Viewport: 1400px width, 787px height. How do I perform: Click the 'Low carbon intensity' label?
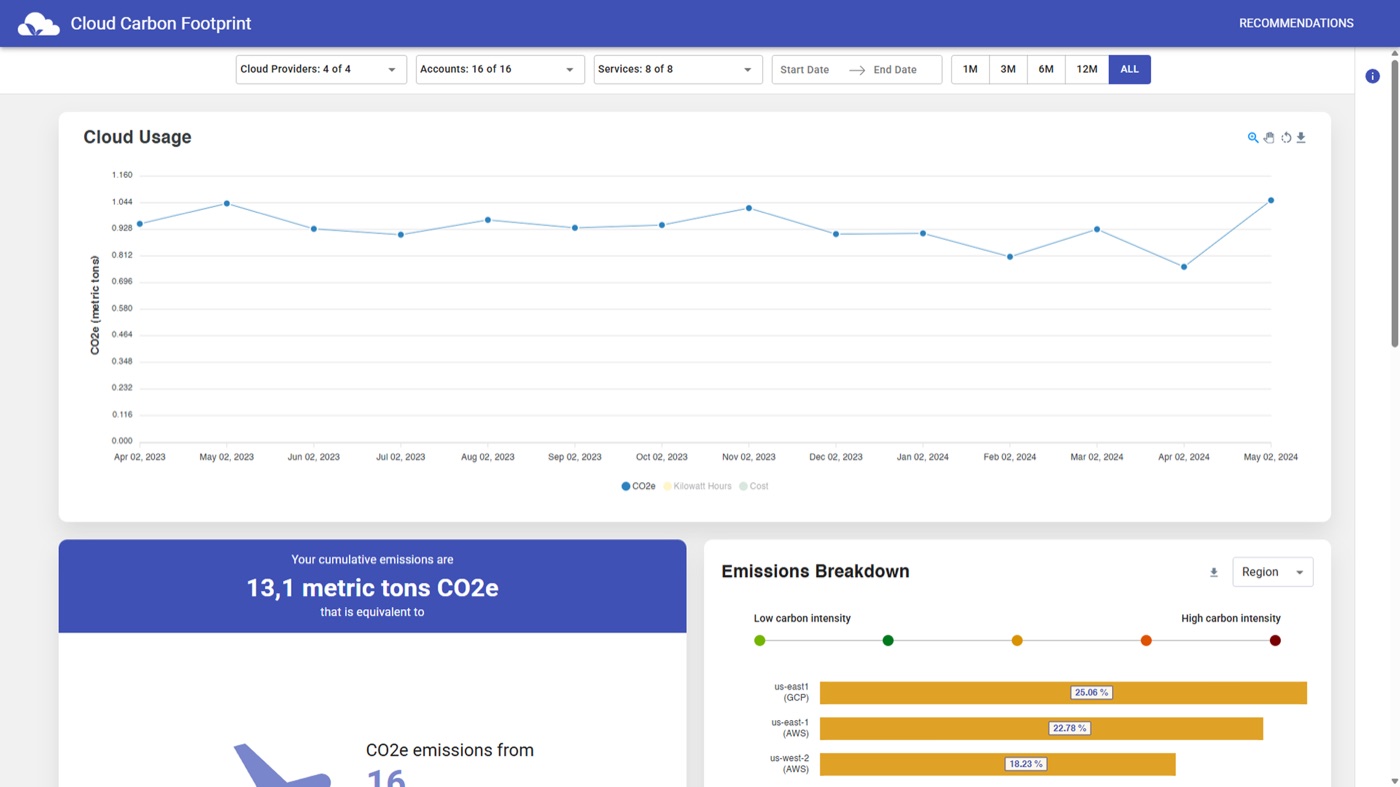point(802,619)
